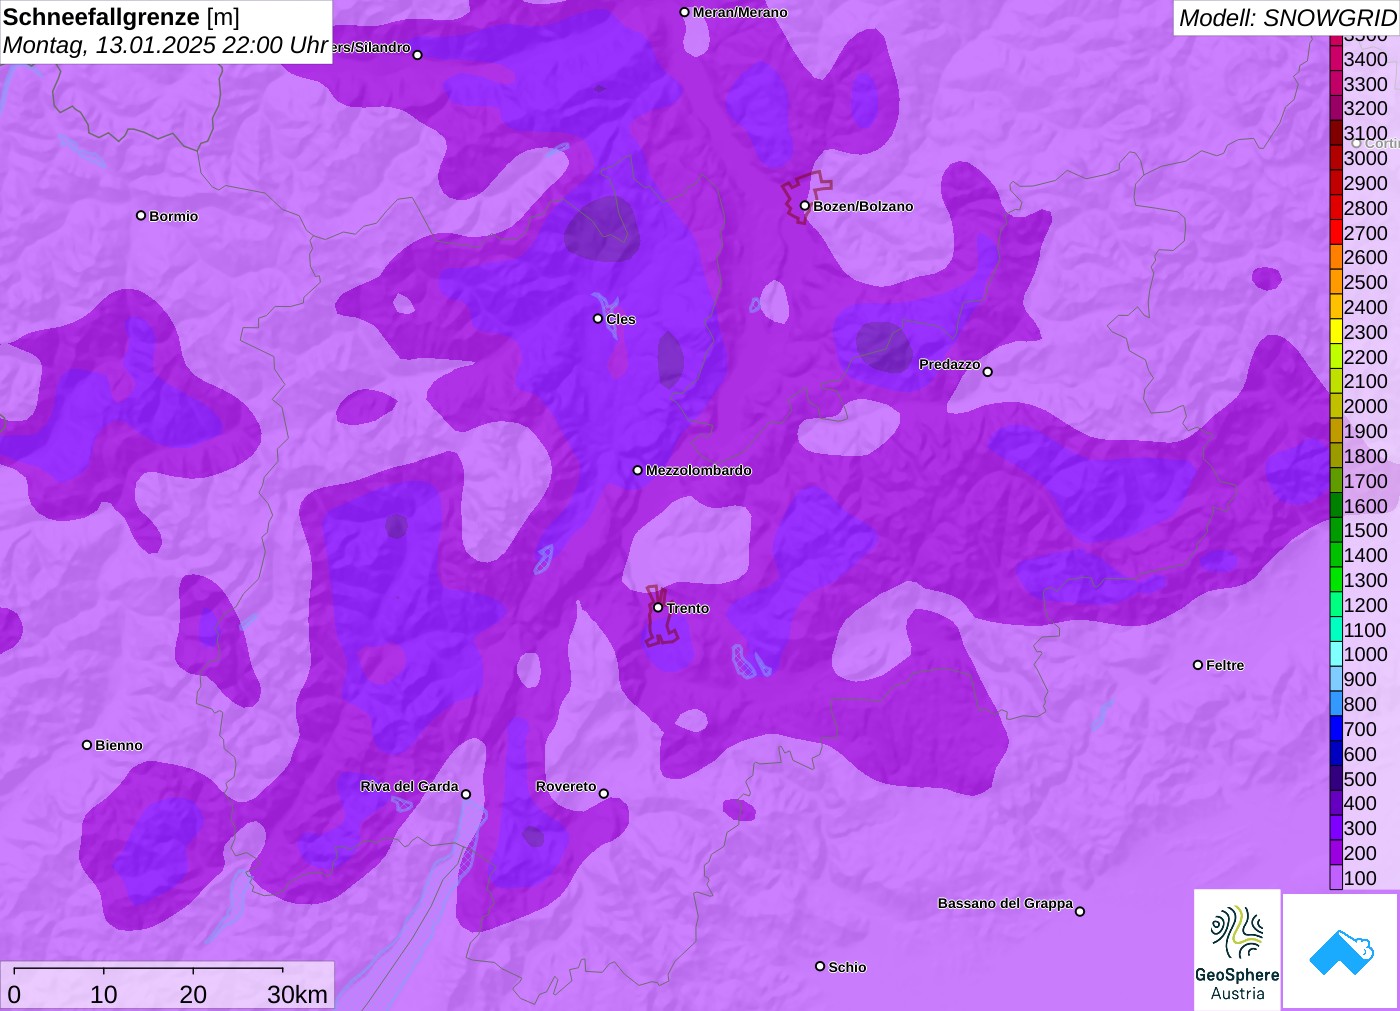Viewport: 1400px width, 1011px height.
Task: Click the Meran/Merano label text
Action: [740, 12]
